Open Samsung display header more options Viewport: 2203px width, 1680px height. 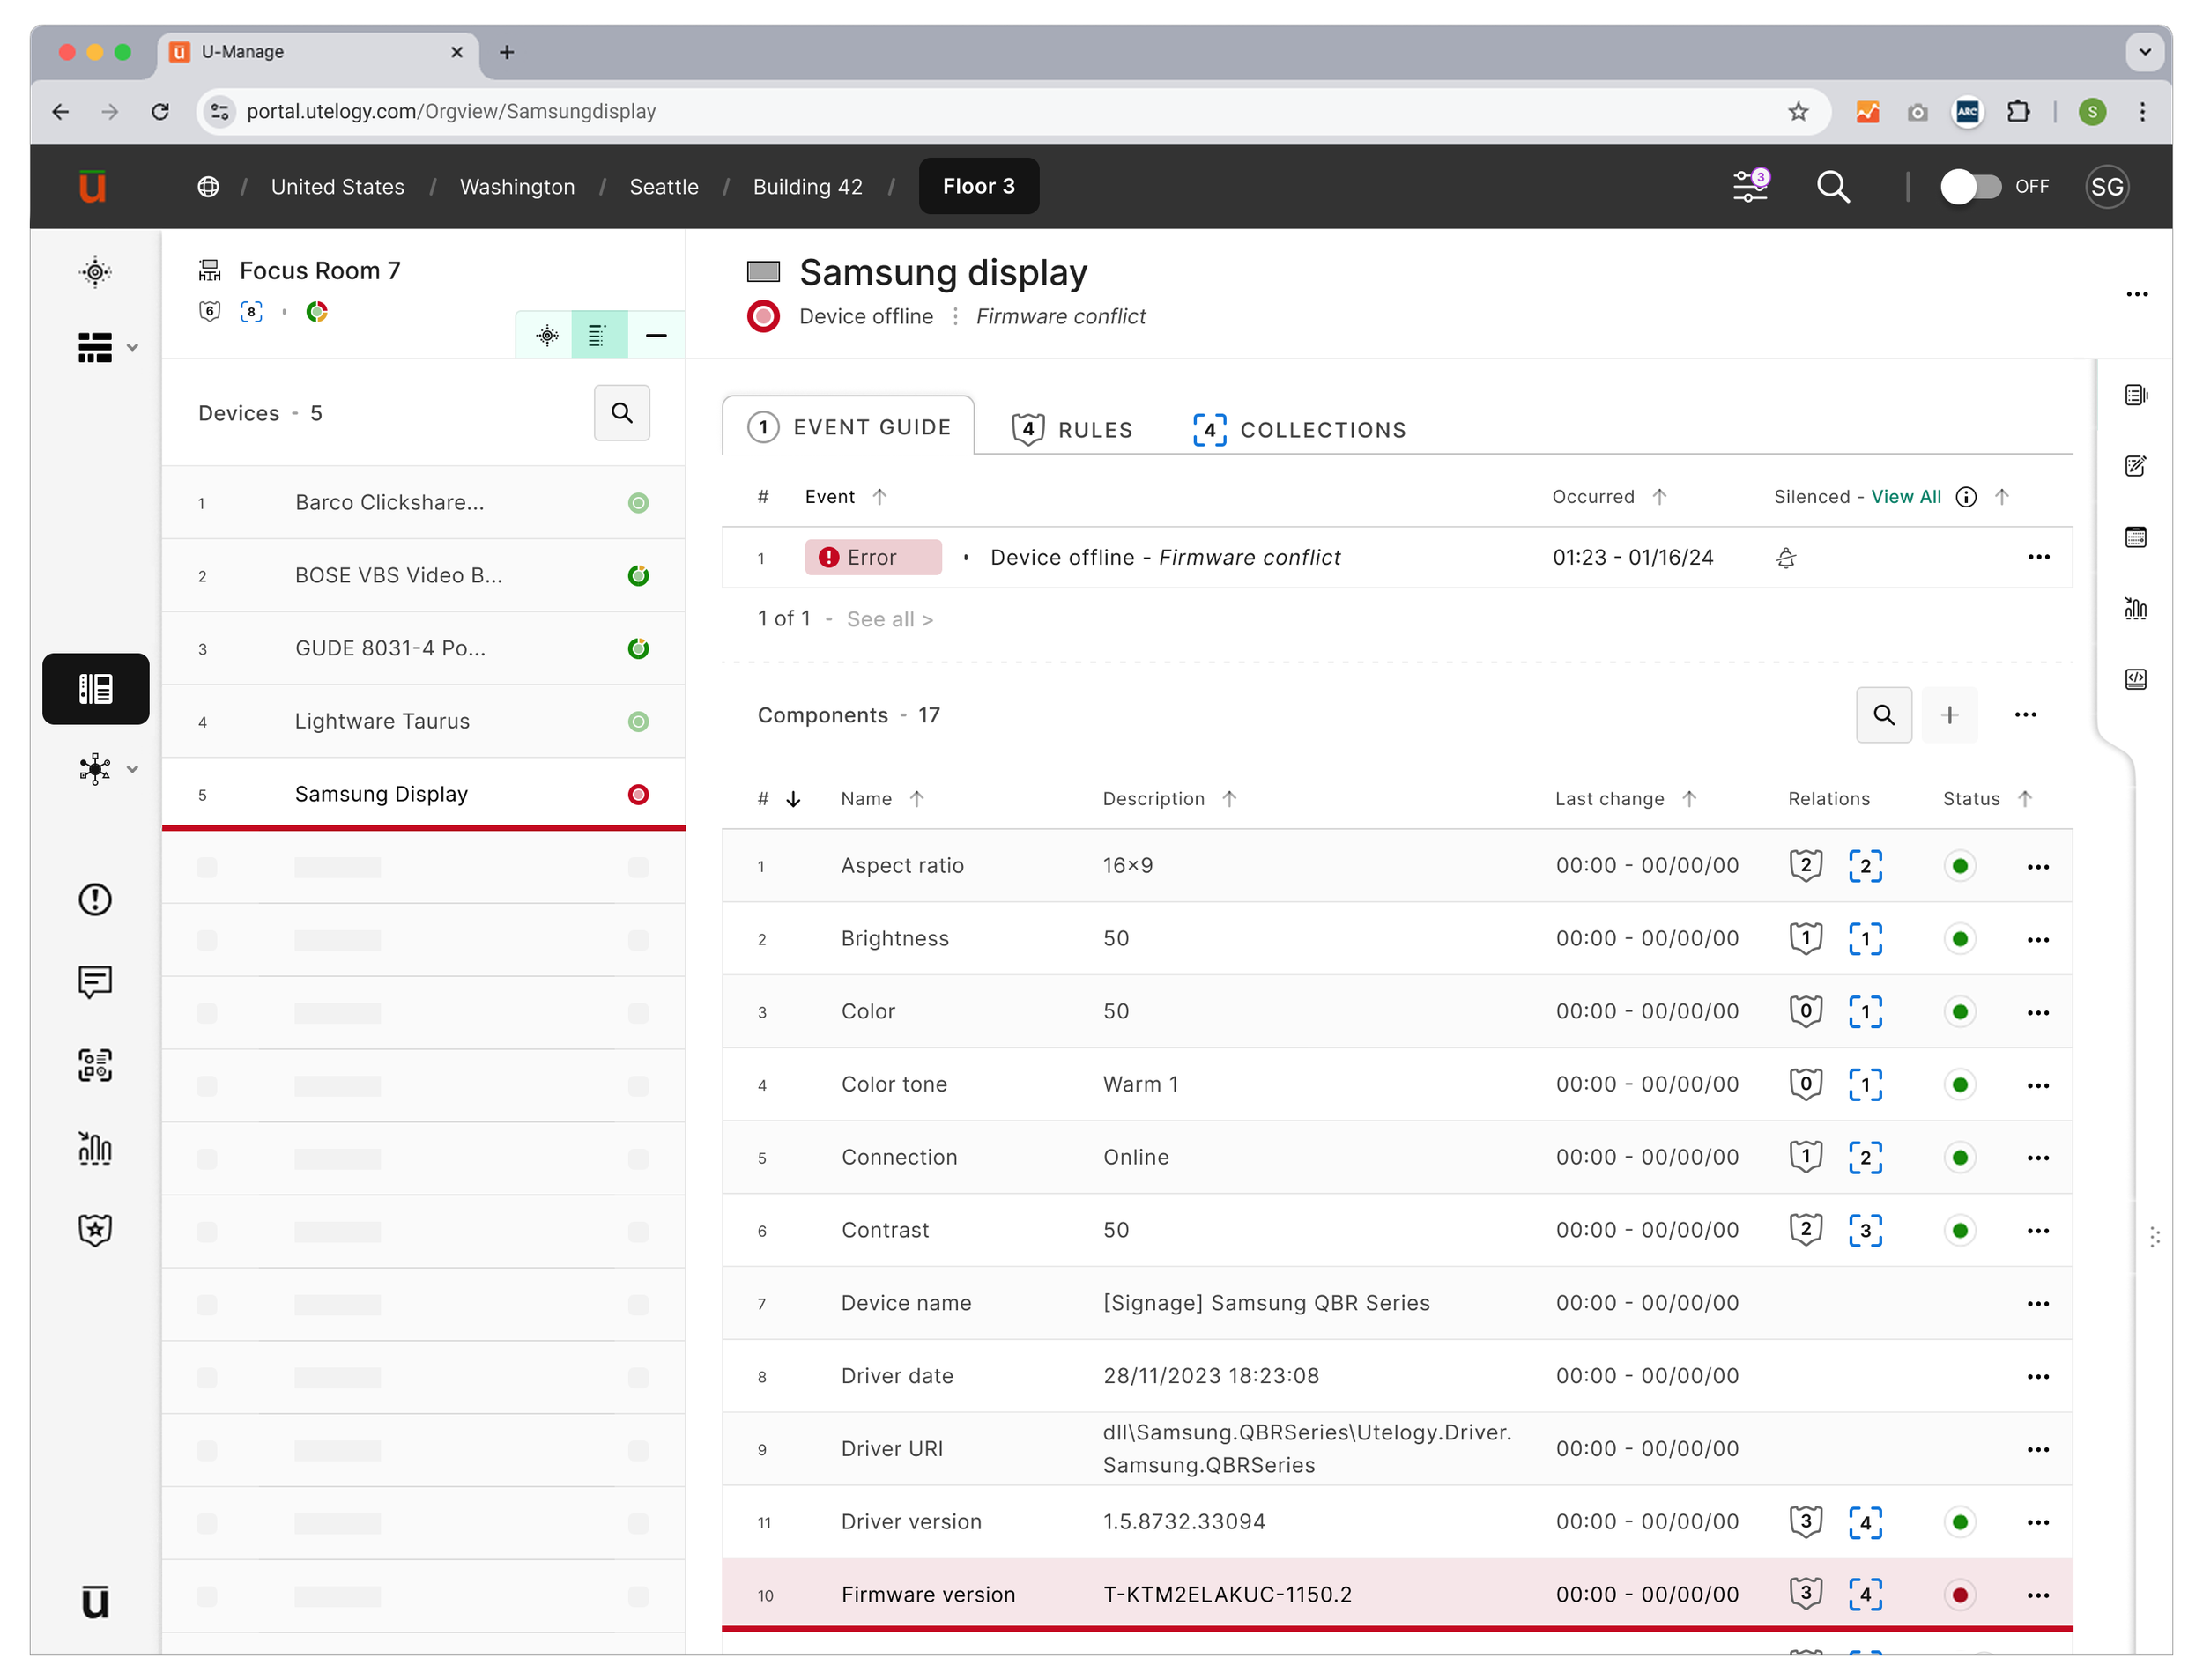pos(2137,294)
